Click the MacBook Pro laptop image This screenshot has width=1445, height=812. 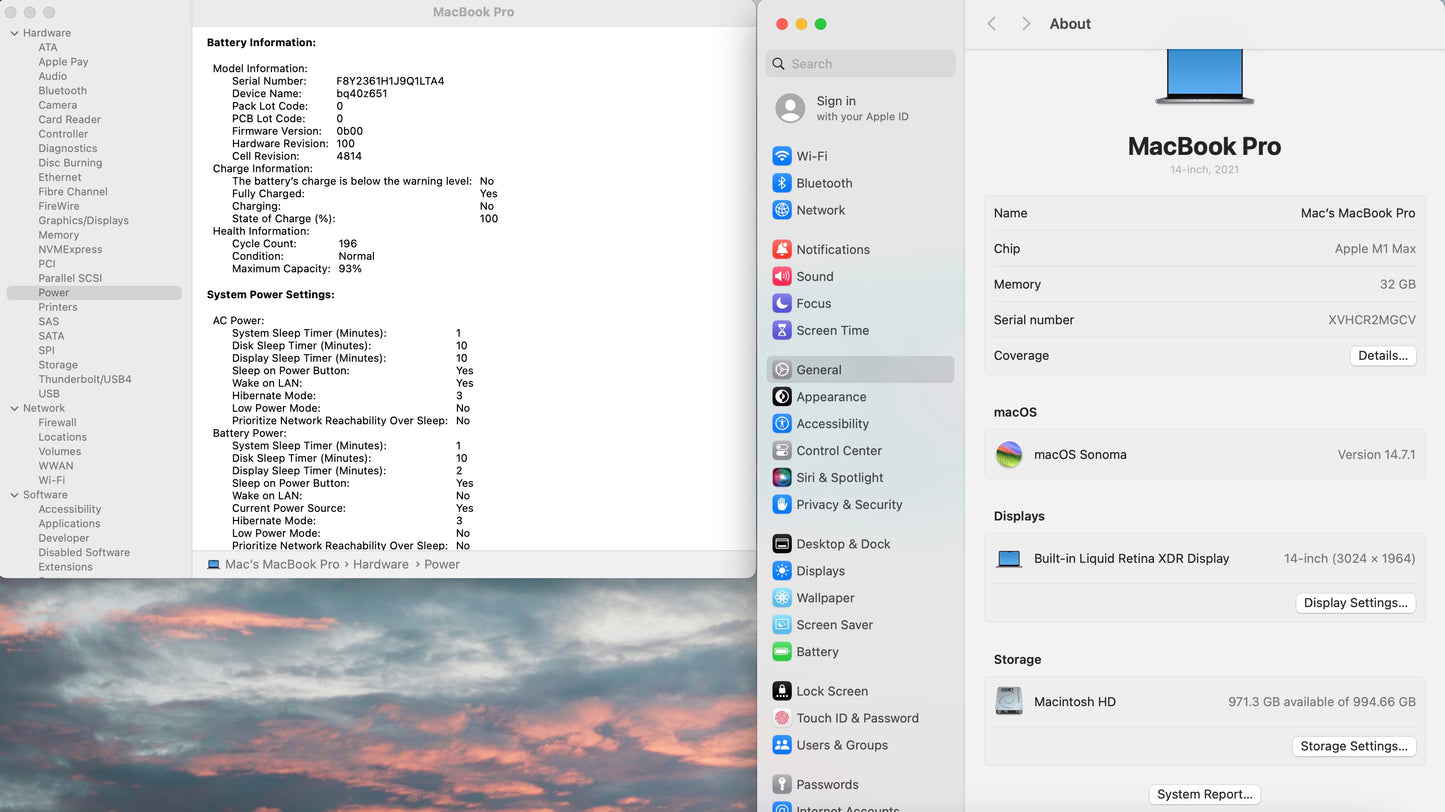(x=1205, y=76)
